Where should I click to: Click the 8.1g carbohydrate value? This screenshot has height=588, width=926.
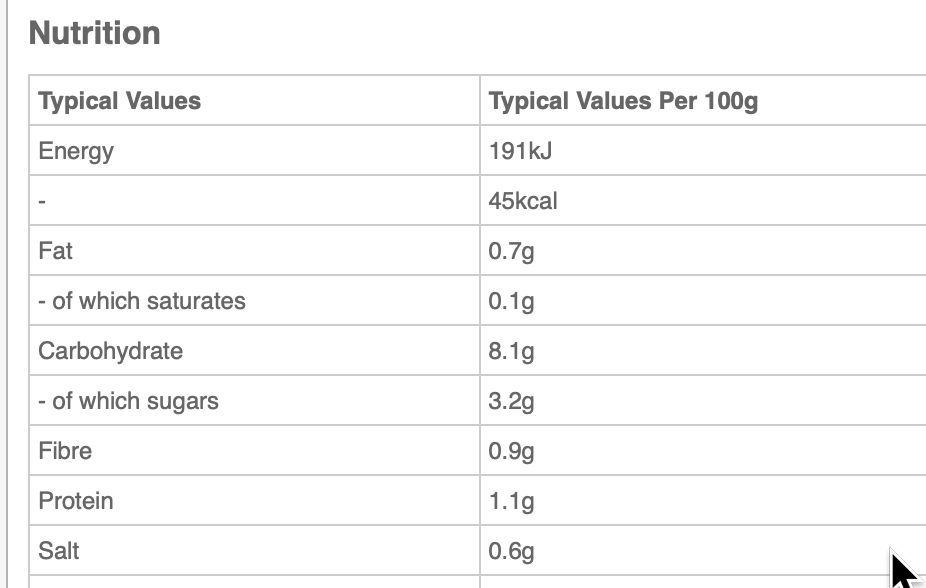click(511, 352)
